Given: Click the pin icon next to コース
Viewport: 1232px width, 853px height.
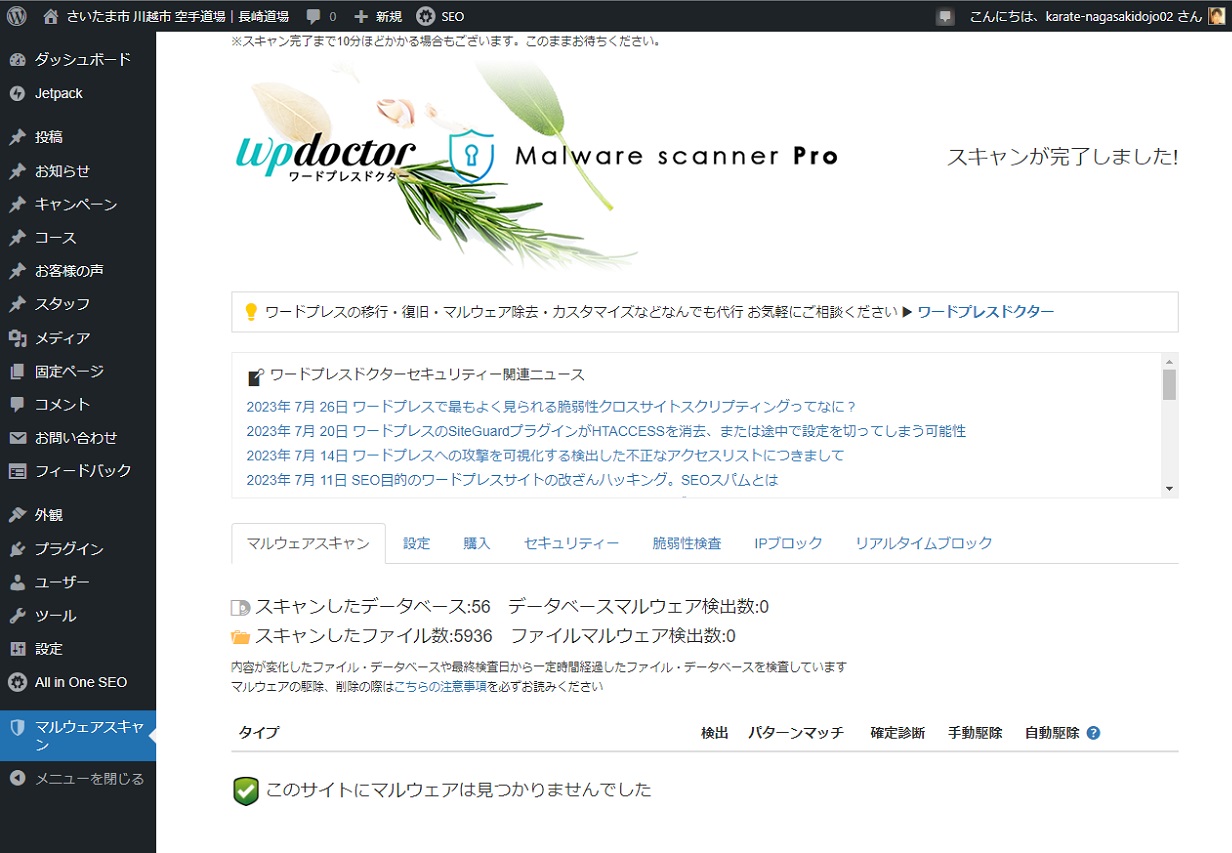Looking at the screenshot, I should point(17,238).
